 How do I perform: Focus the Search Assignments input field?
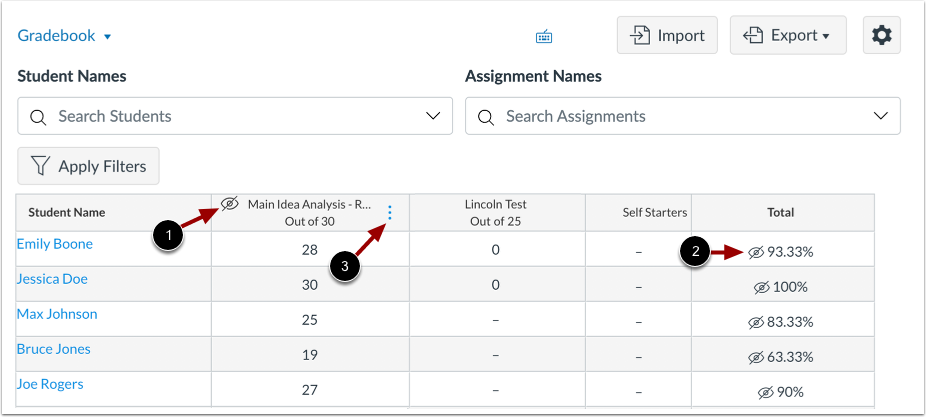point(683,116)
